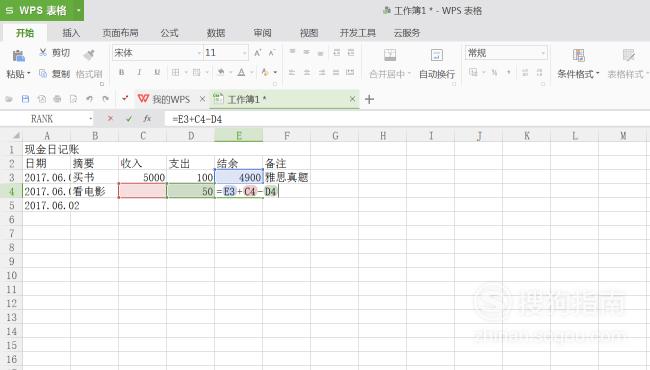Open the 视图 (View) ribbon tab
Screen dimensions: 650x370
(309, 33)
